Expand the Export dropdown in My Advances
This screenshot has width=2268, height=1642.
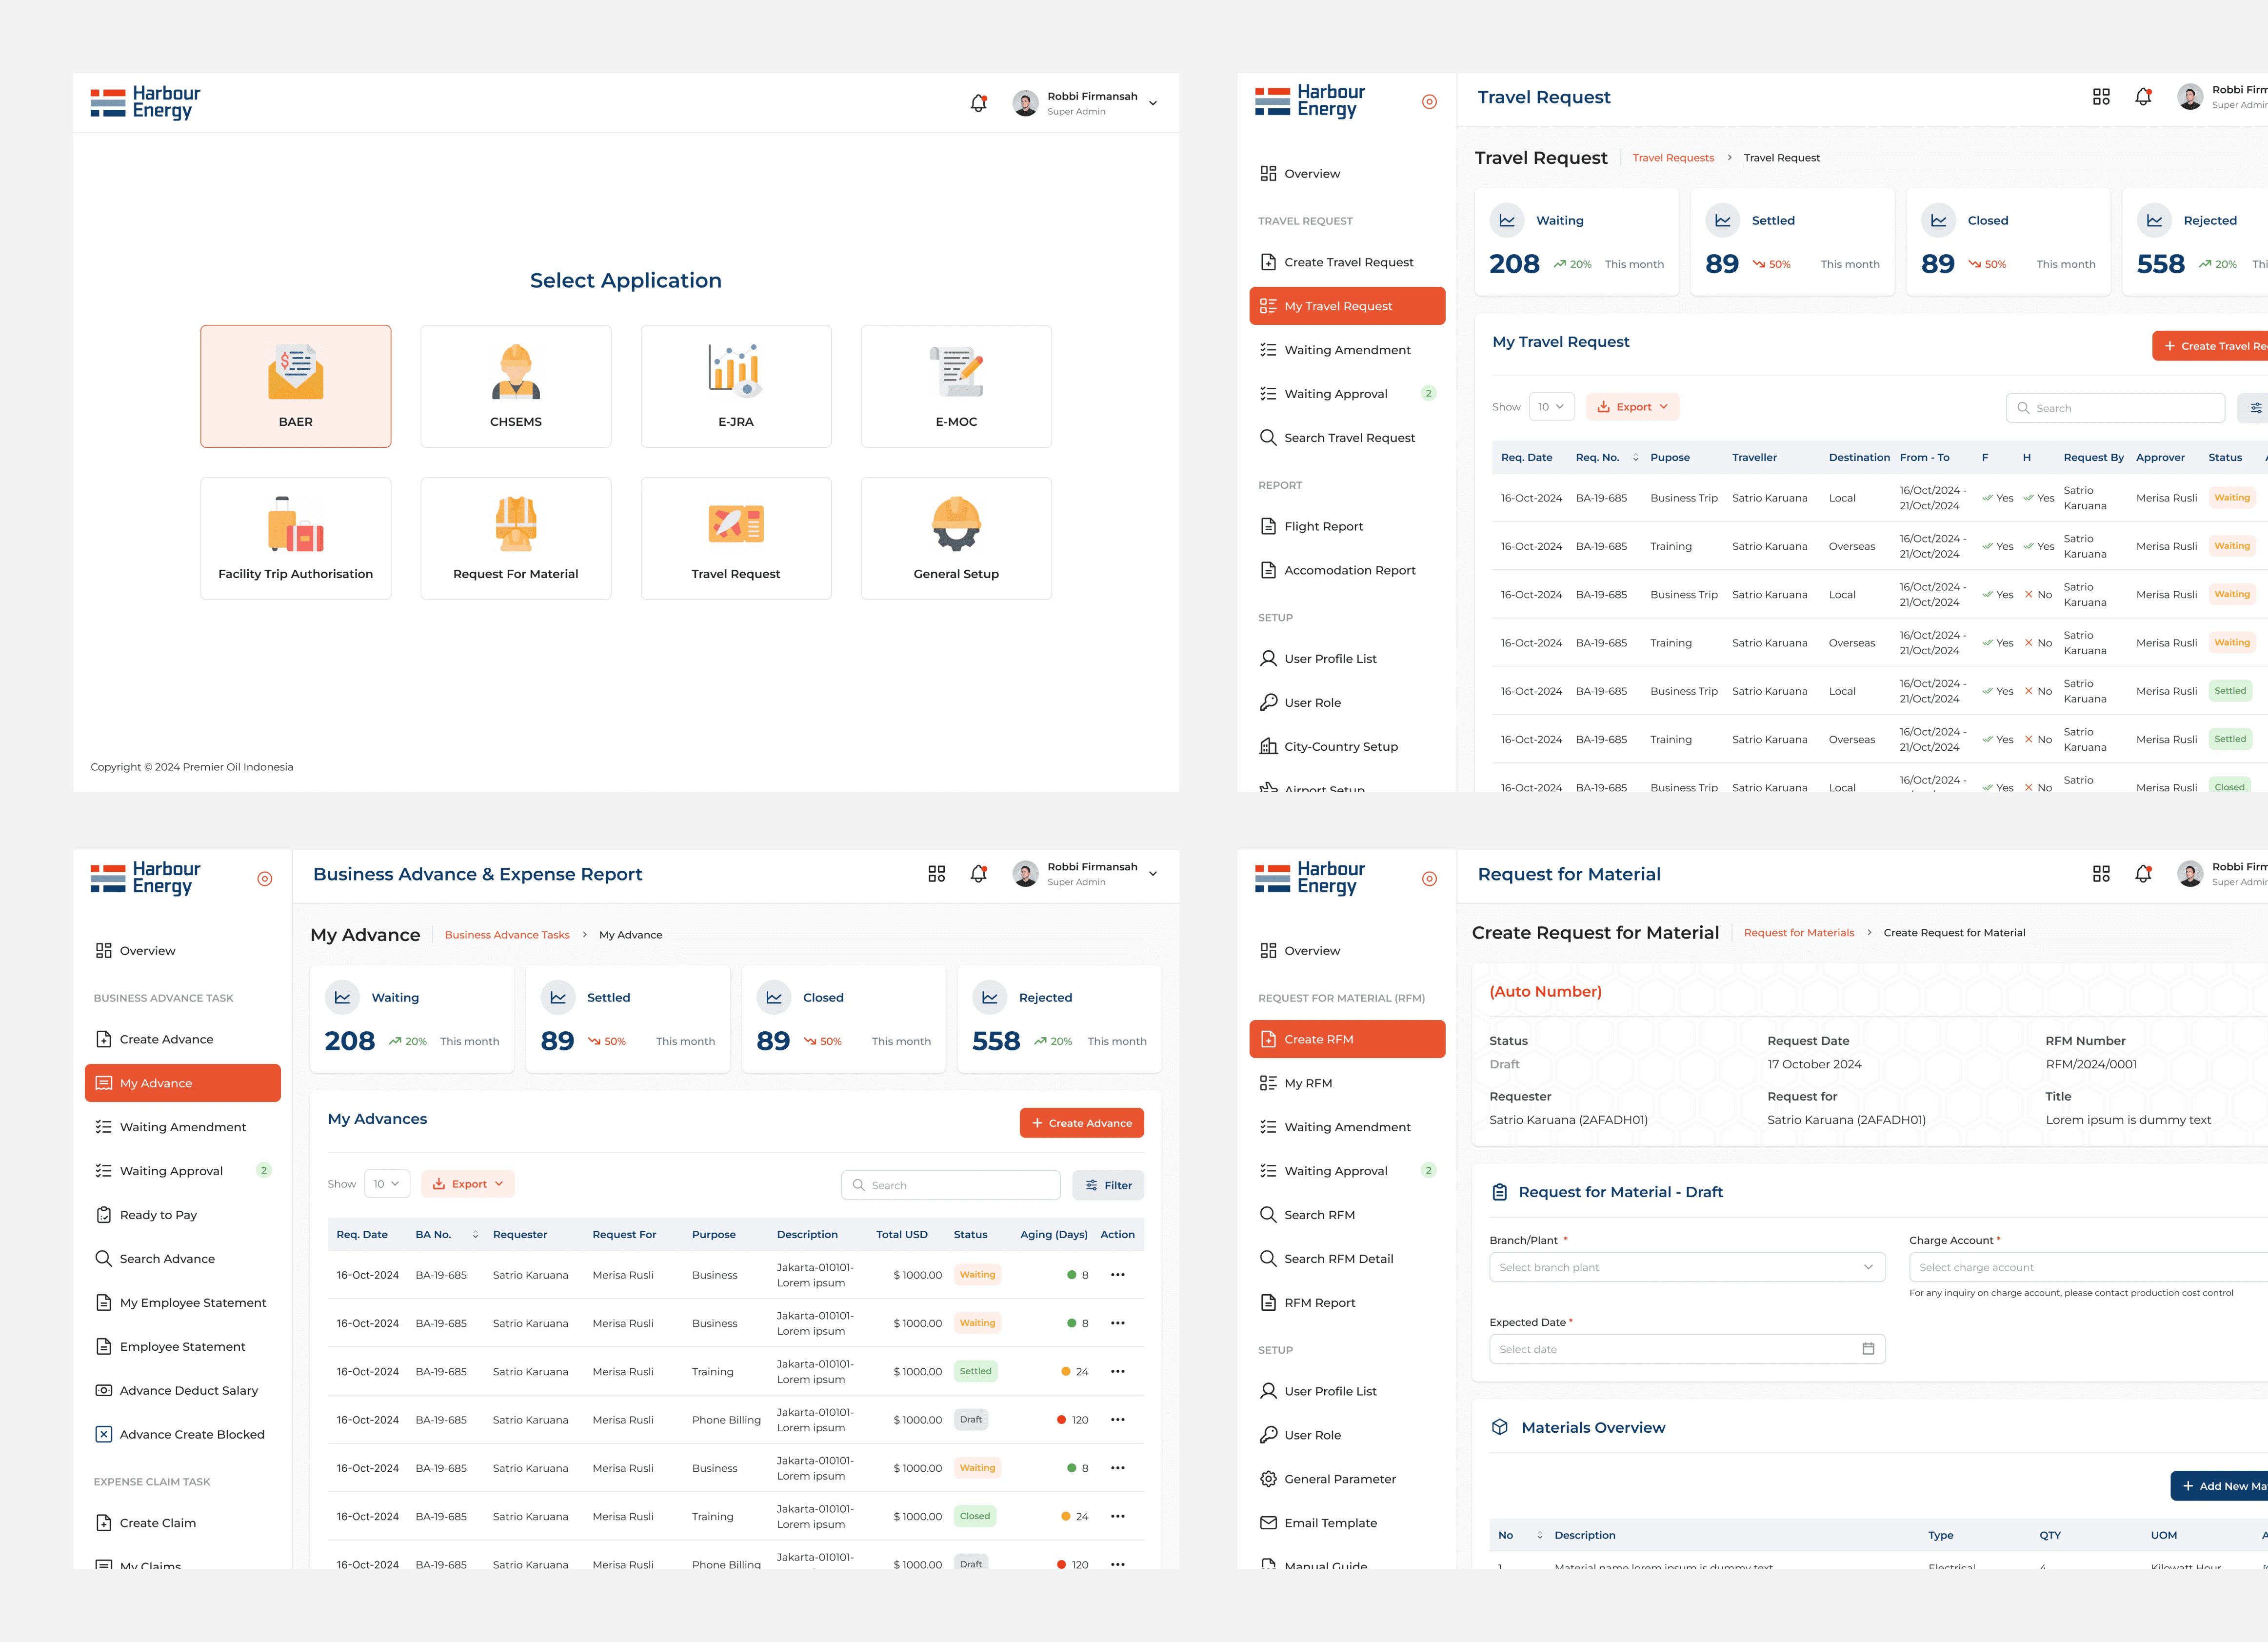(468, 1184)
